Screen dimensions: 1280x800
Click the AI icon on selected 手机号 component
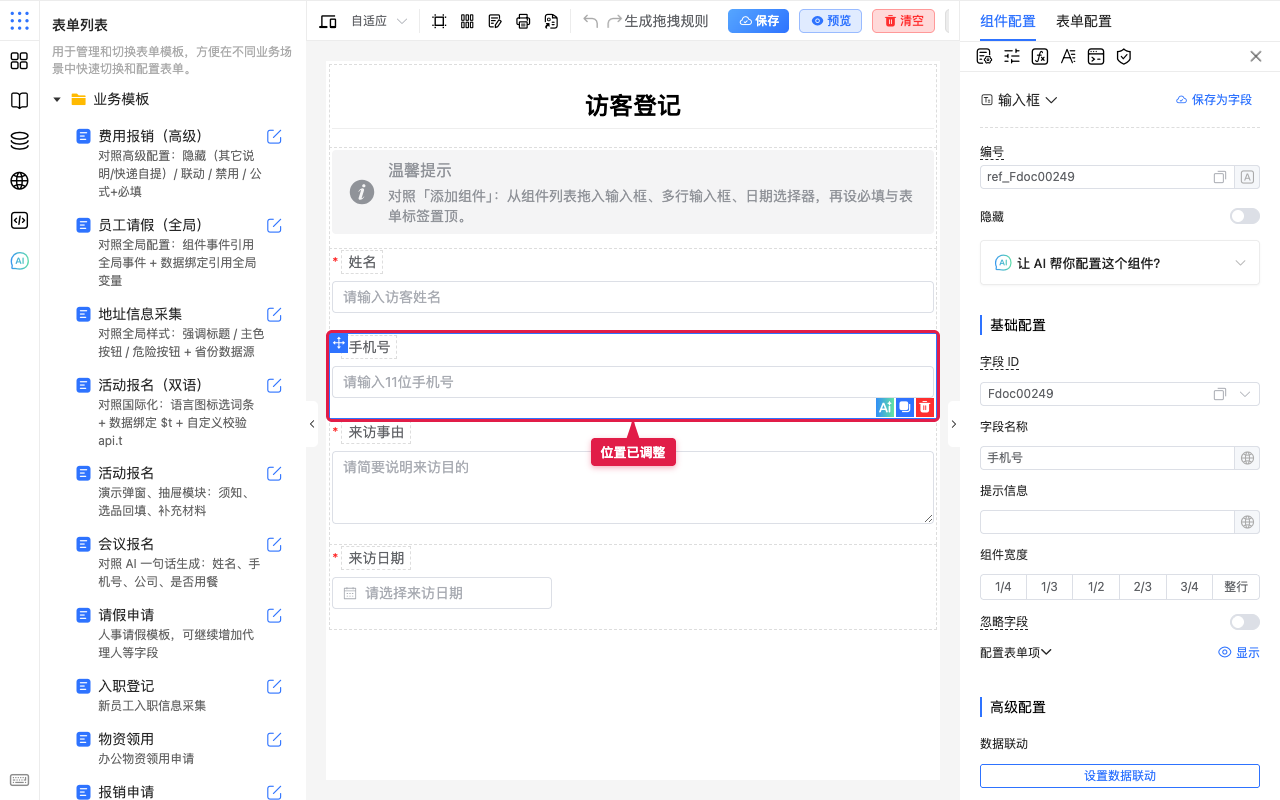click(884, 407)
